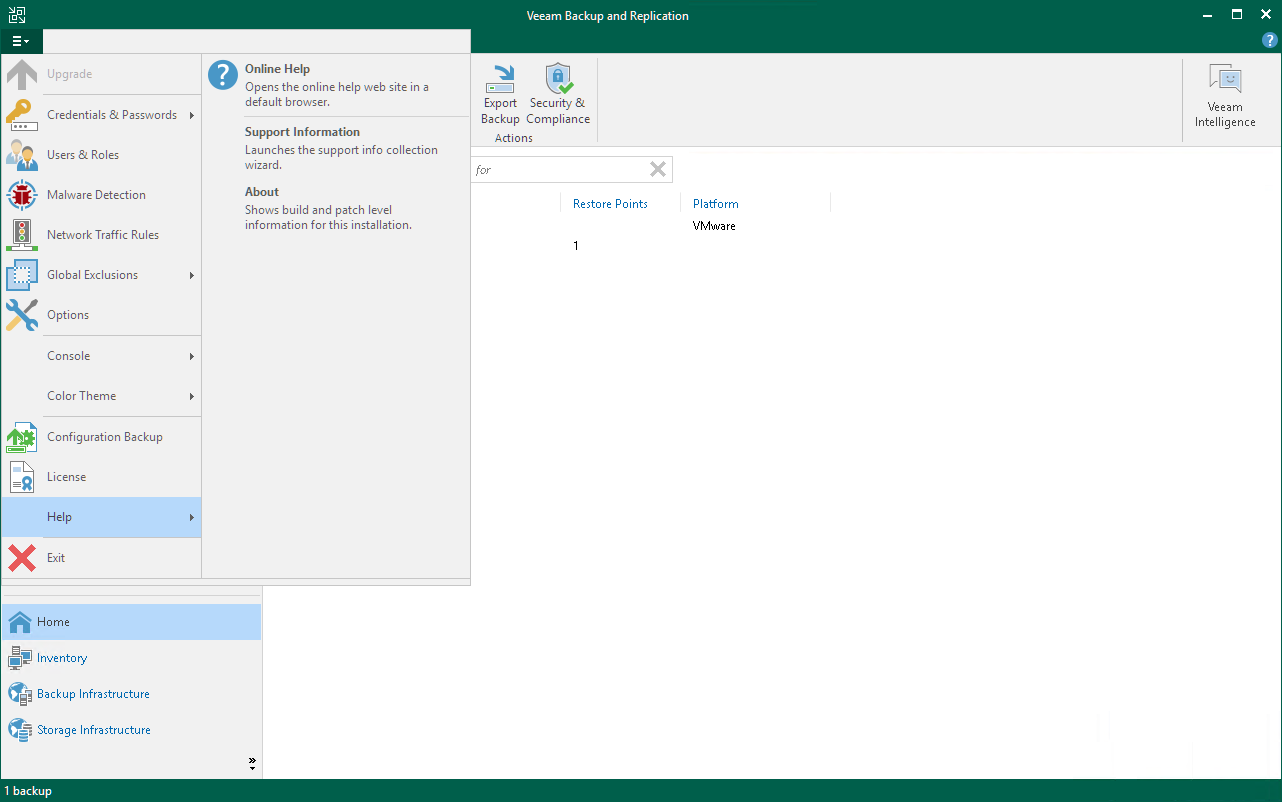Select Configuration Backup menu entry
The height and width of the screenshot is (802, 1282).
[x=102, y=437]
